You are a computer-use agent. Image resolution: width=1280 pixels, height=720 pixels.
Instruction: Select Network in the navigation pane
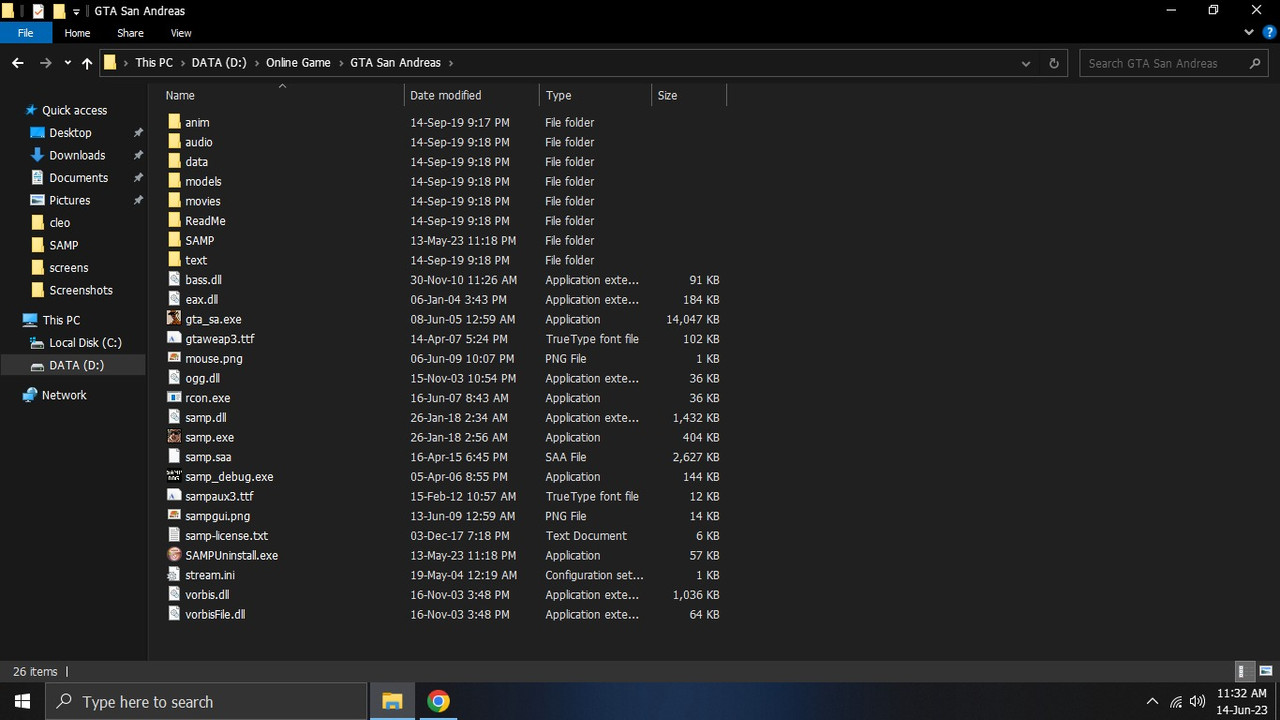coord(64,395)
